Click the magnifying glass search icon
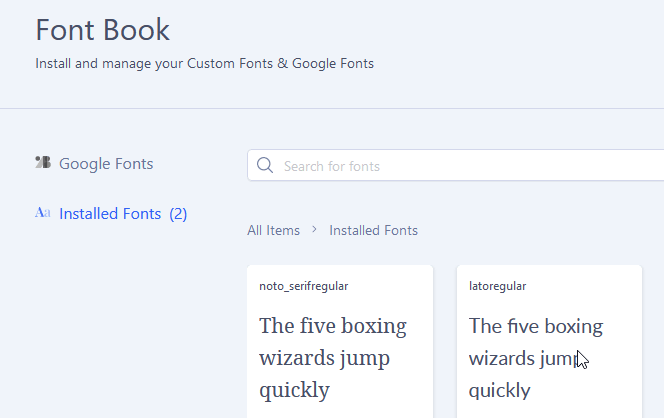Image resolution: width=664 pixels, height=418 pixels. click(x=265, y=166)
